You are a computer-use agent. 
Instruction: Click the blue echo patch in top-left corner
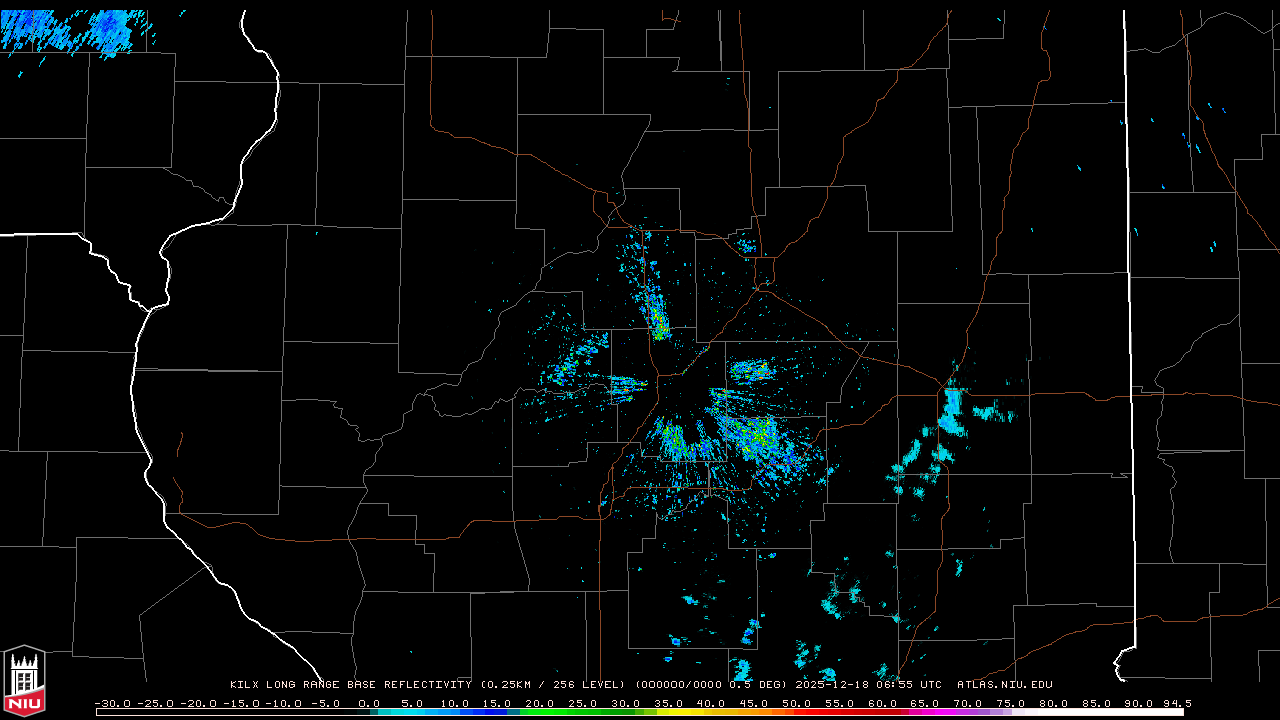70,30
